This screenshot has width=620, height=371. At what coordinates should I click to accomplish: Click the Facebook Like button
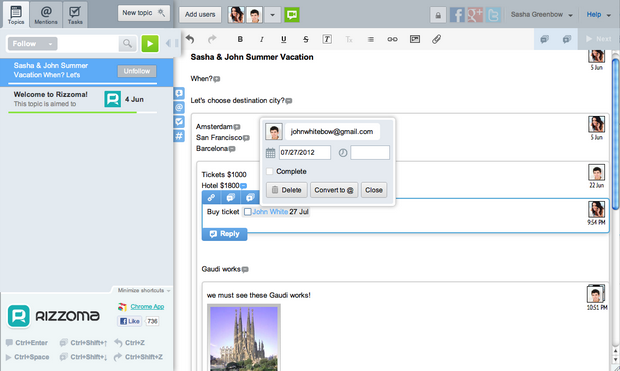coord(130,321)
